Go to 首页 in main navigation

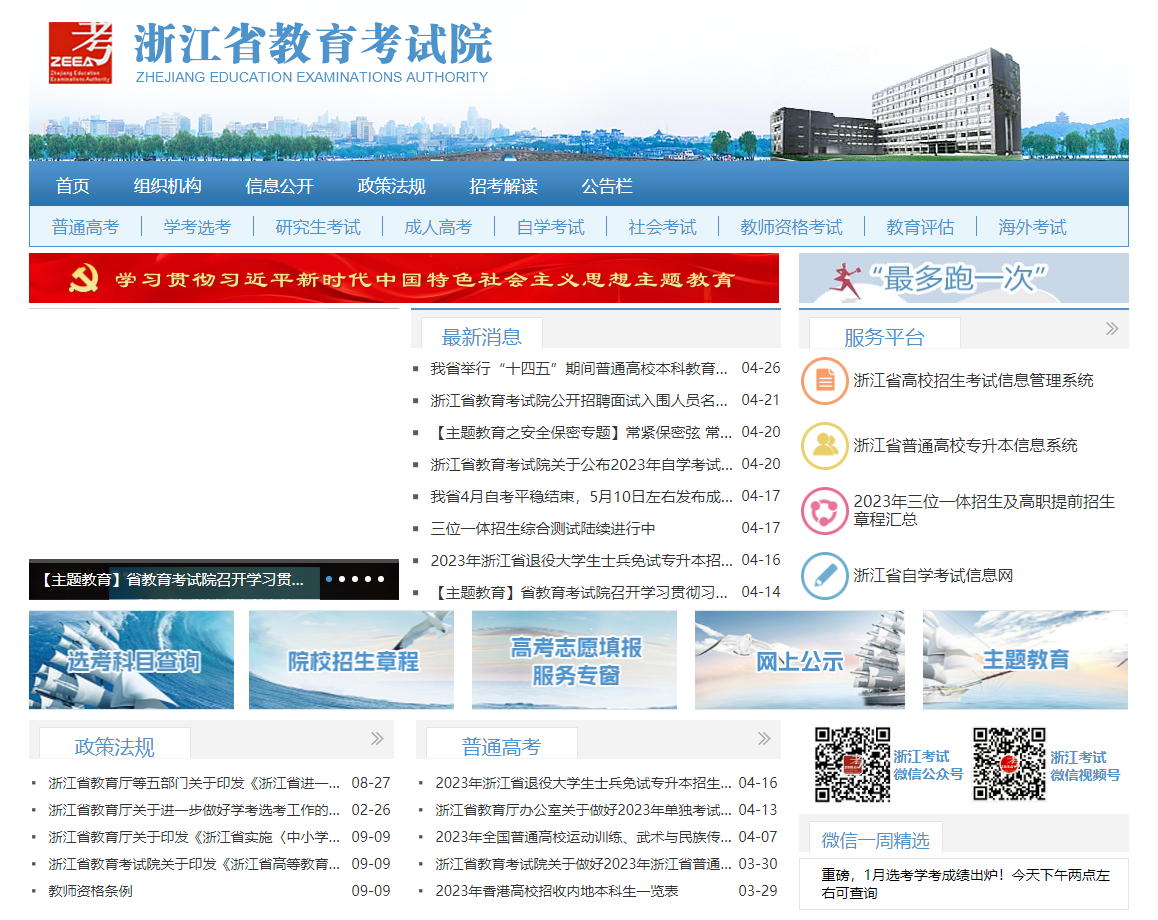point(72,186)
